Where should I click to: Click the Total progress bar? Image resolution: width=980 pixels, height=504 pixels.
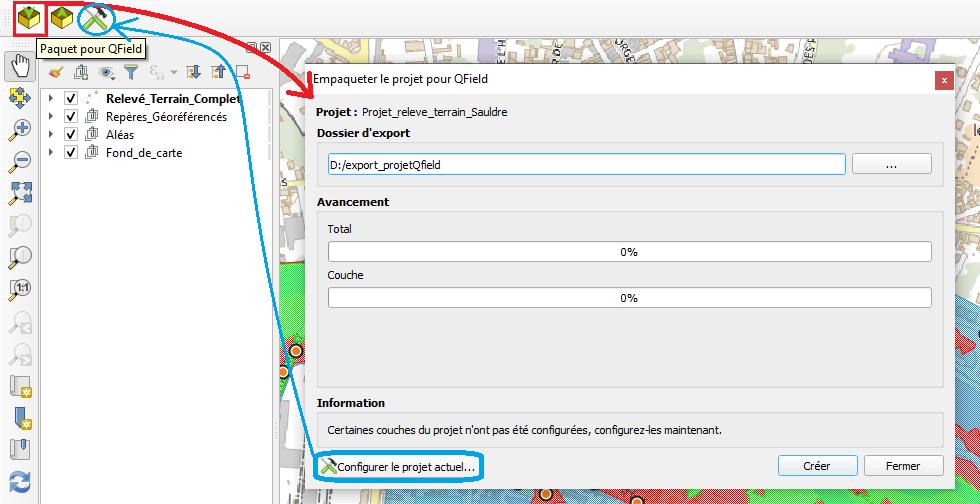(630, 252)
